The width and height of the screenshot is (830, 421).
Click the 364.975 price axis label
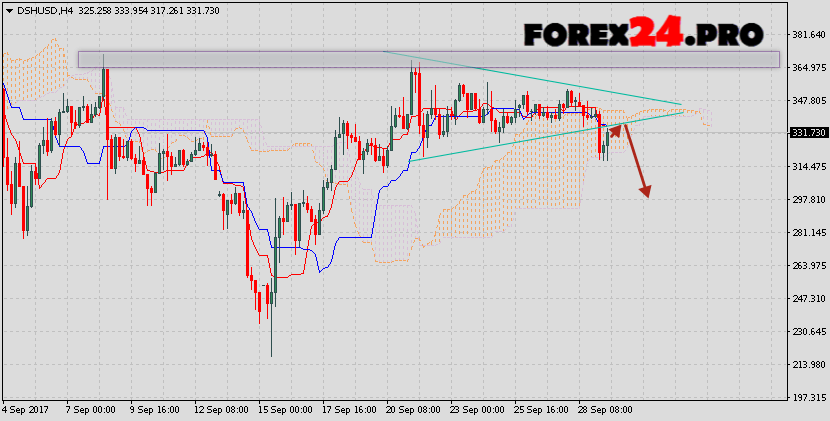[807, 68]
